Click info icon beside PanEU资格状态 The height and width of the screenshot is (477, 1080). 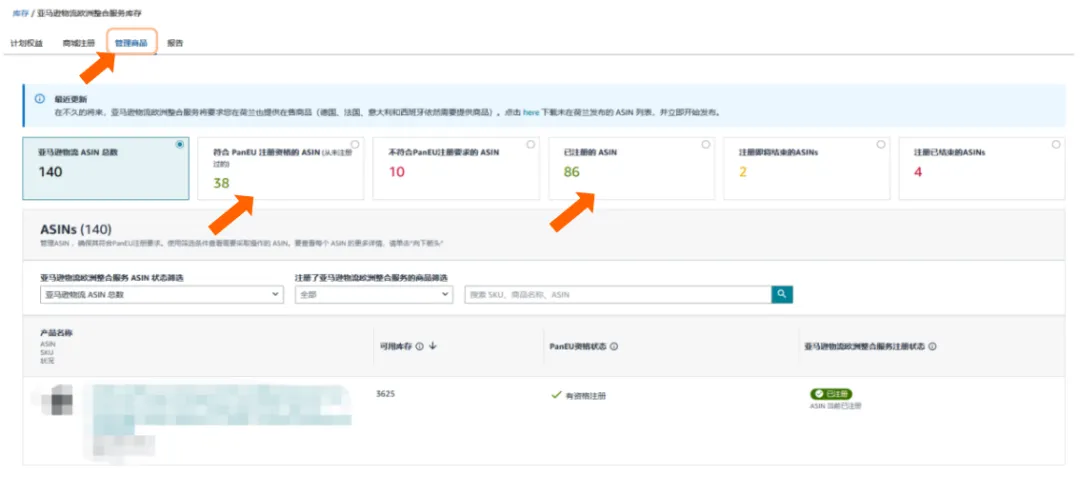[x=614, y=347]
